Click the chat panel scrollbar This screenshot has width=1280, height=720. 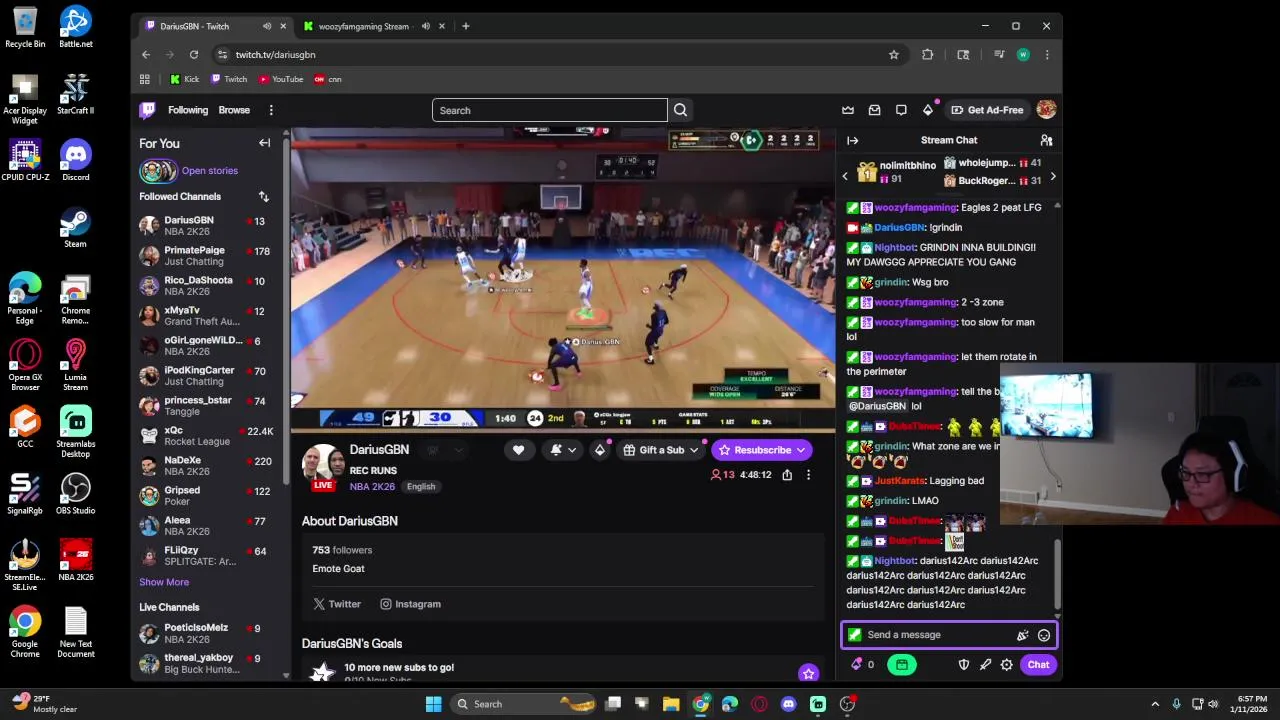(1057, 575)
